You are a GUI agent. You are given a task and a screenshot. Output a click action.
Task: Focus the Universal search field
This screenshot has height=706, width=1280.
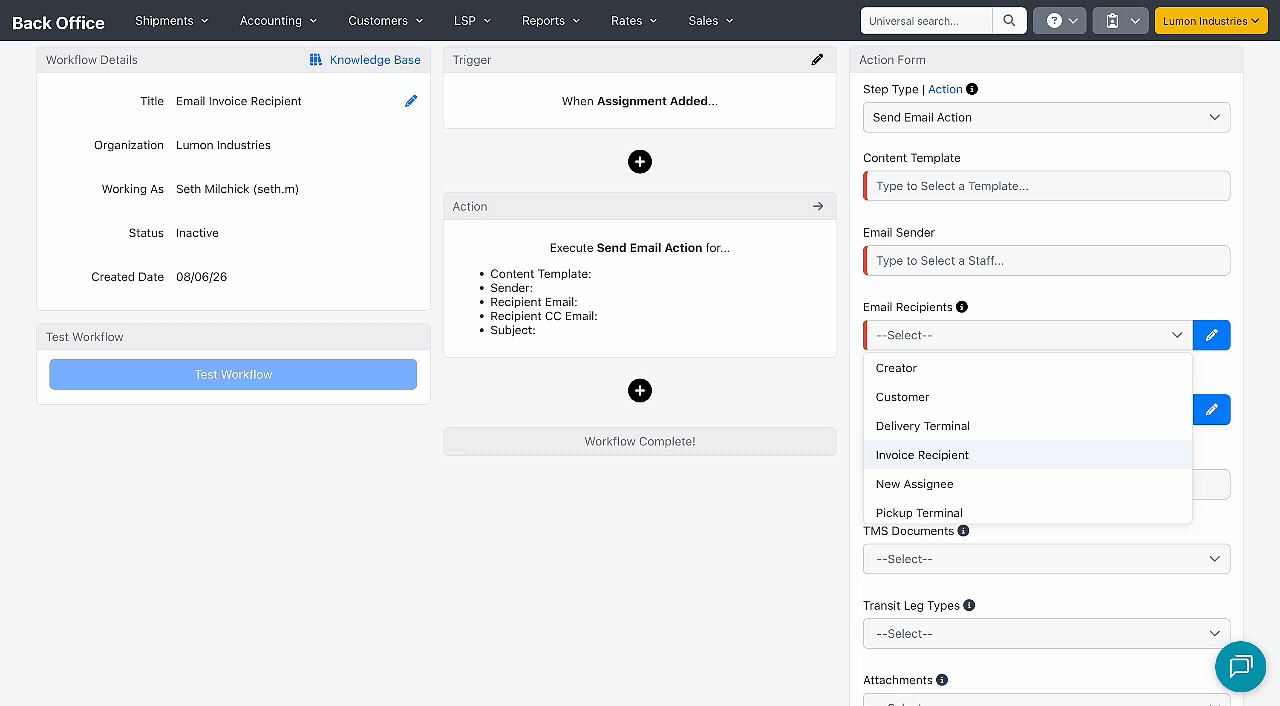(927, 20)
